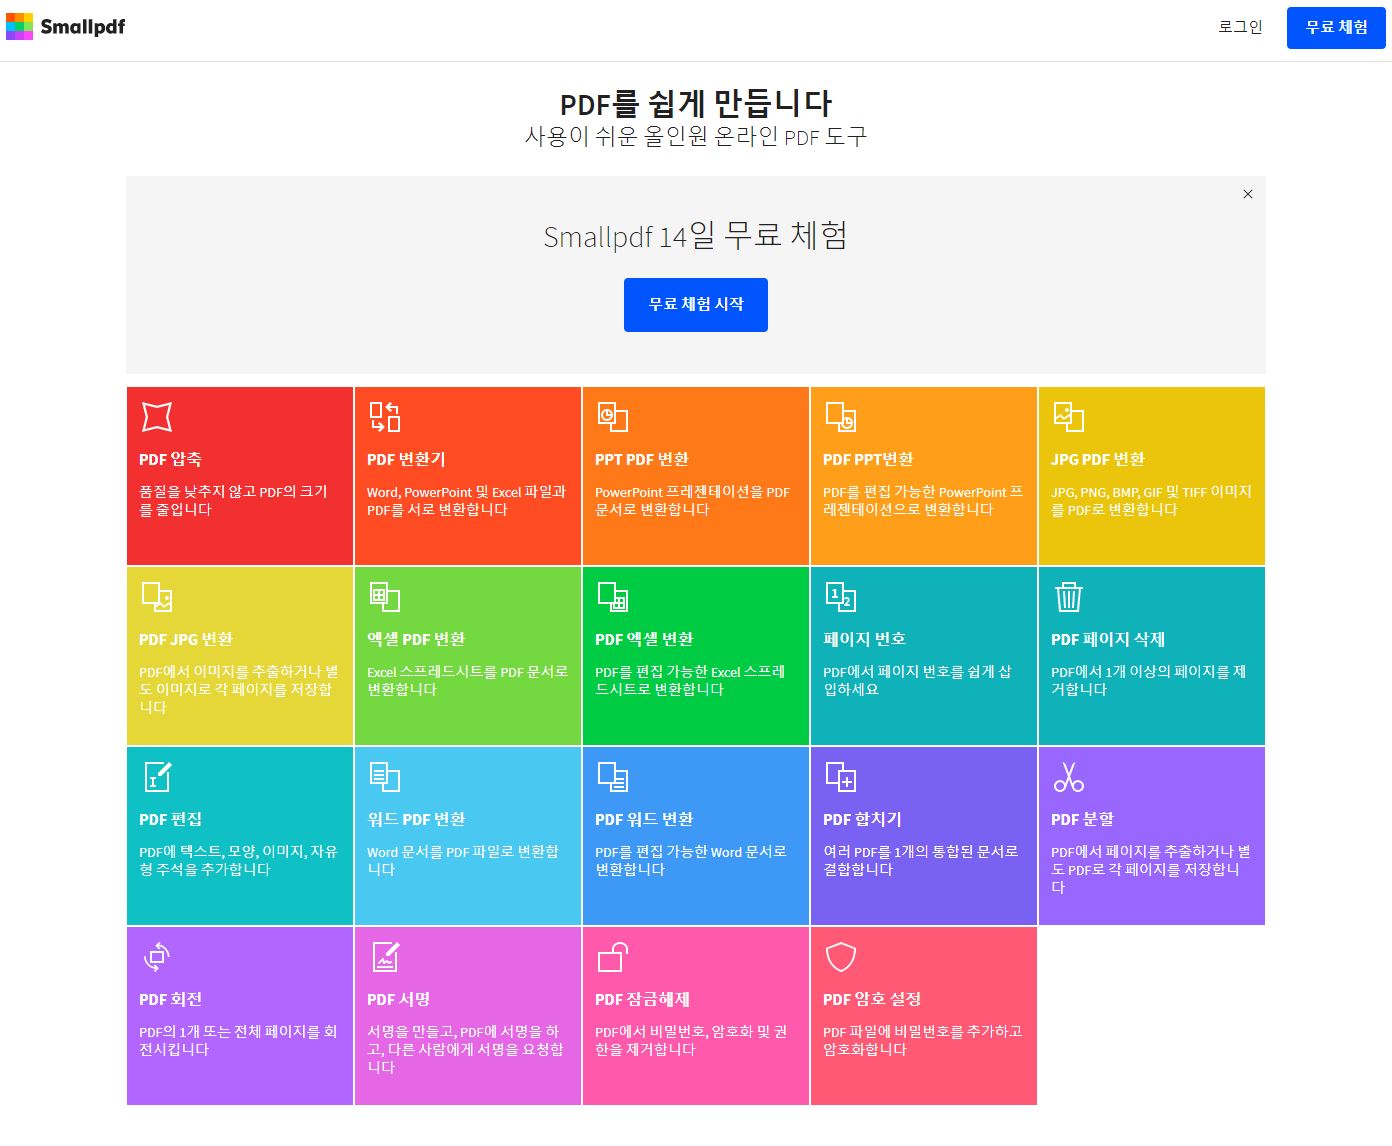
Task: Click the '품질을 낮추지 않고 PDF의 크기를 줄입니다' description
Action: coord(233,500)
